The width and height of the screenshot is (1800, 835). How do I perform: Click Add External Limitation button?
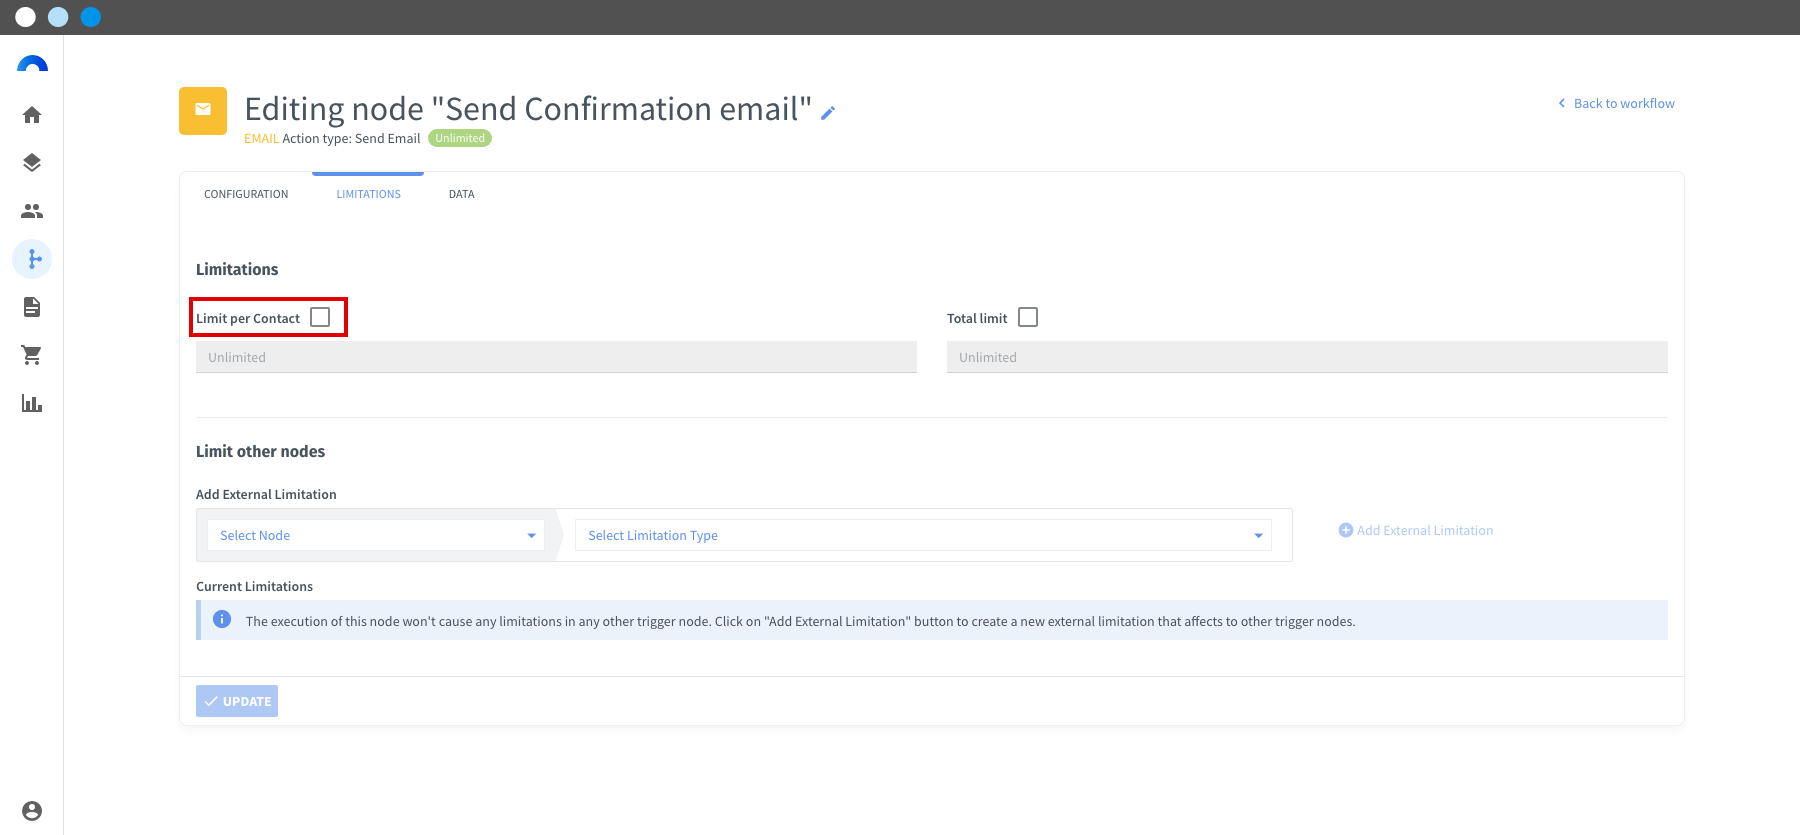[x=1416, y=530]
